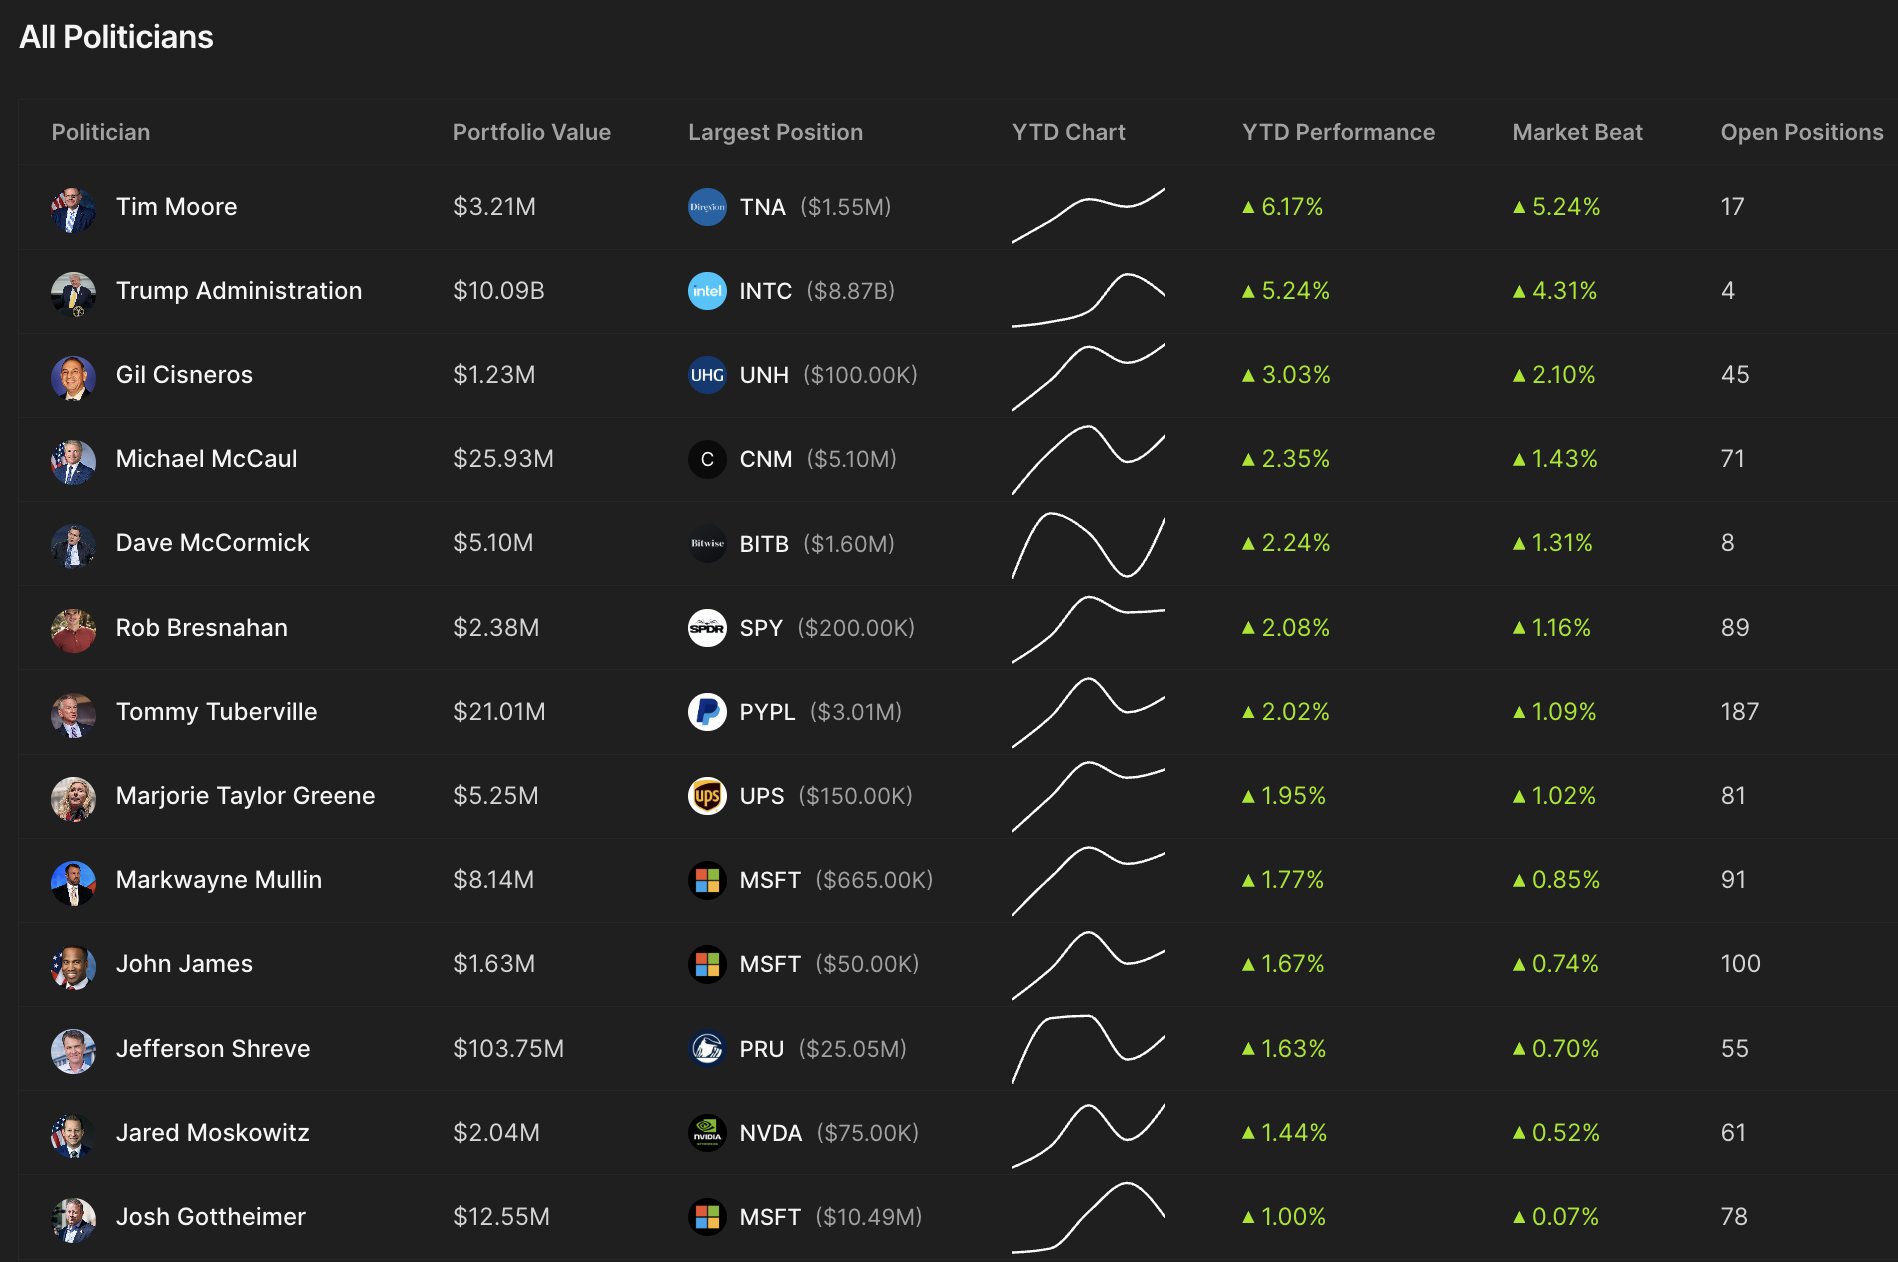The width and height of the screenshot is (1898, 1262).
Task: Click the TNA ticker symbol
Action: (763, 207)
